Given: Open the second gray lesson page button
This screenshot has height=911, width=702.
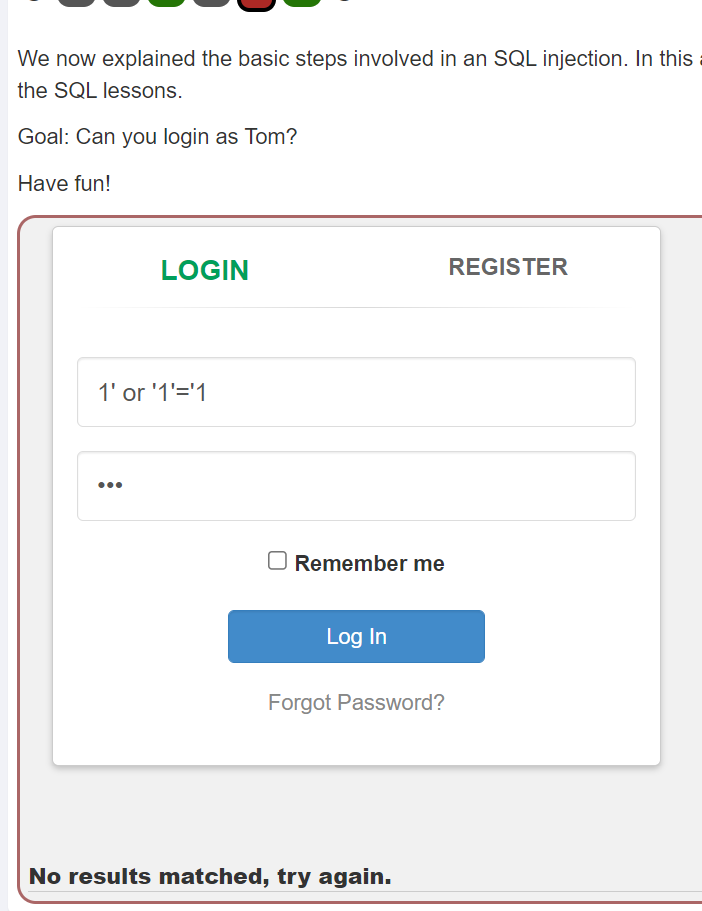Looking at the screenshot, I should [x=121, y=2].
